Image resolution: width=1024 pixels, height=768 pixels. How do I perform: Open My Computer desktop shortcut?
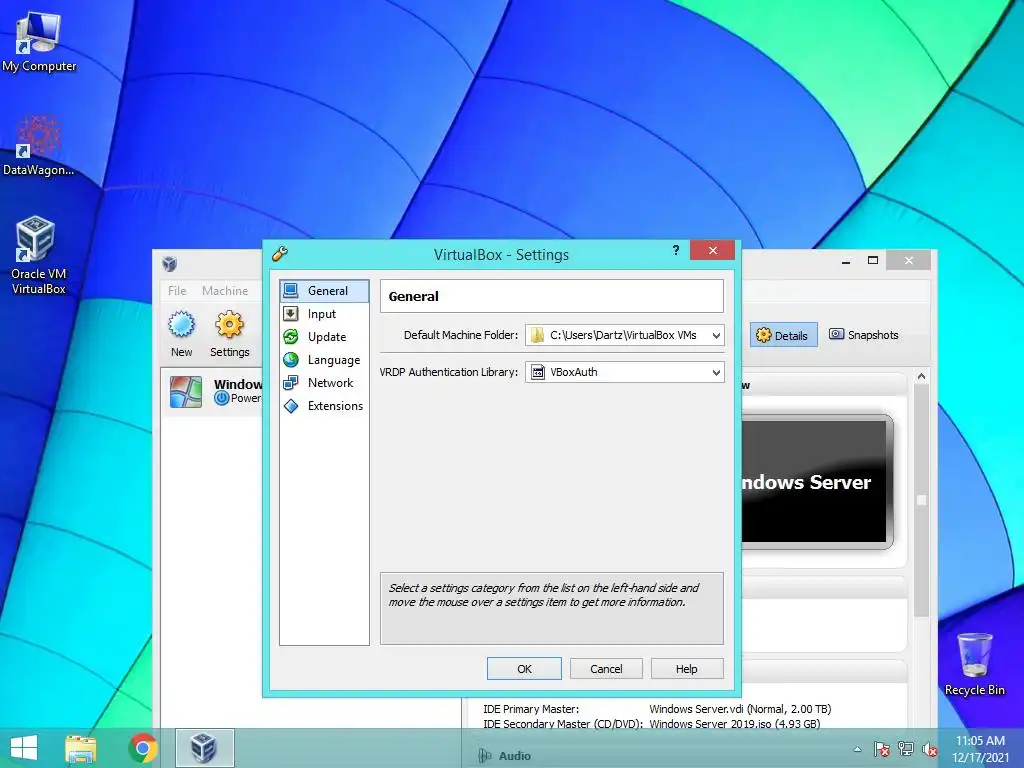pos(39,42)
